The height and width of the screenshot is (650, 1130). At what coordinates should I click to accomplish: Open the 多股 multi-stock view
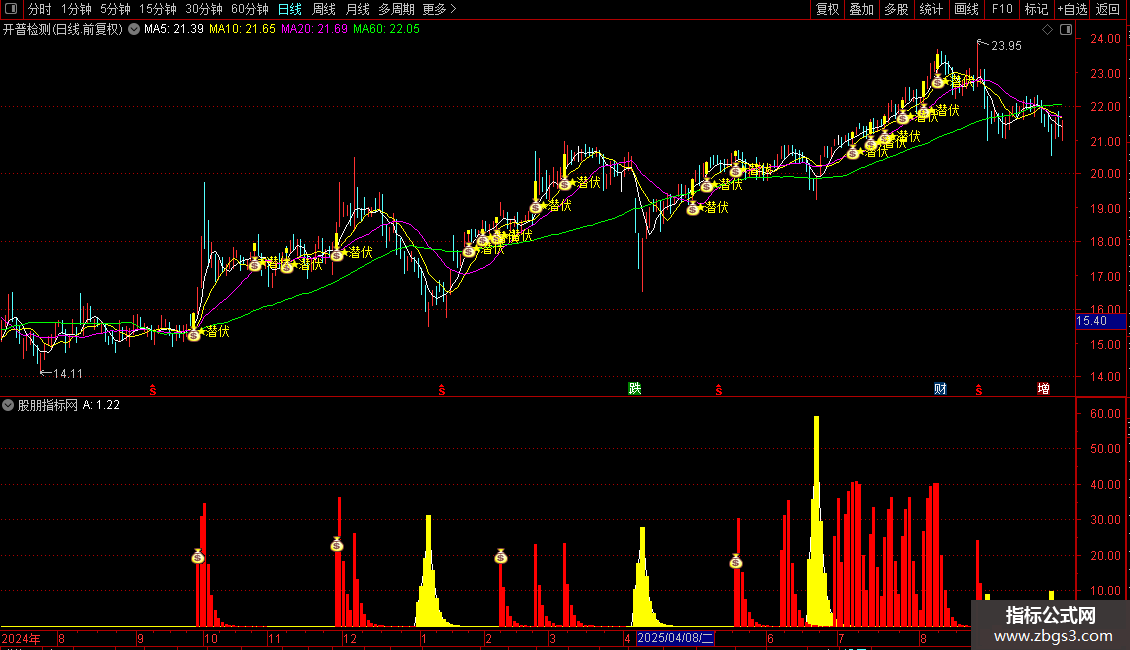coord(896,9)
